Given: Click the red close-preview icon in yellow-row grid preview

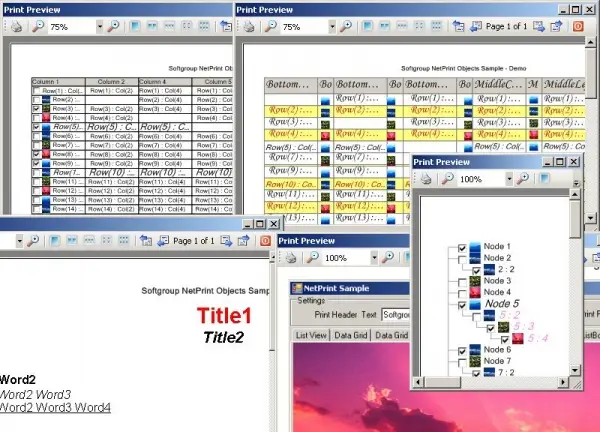Looking at the screenshot, I should point(578,26).
